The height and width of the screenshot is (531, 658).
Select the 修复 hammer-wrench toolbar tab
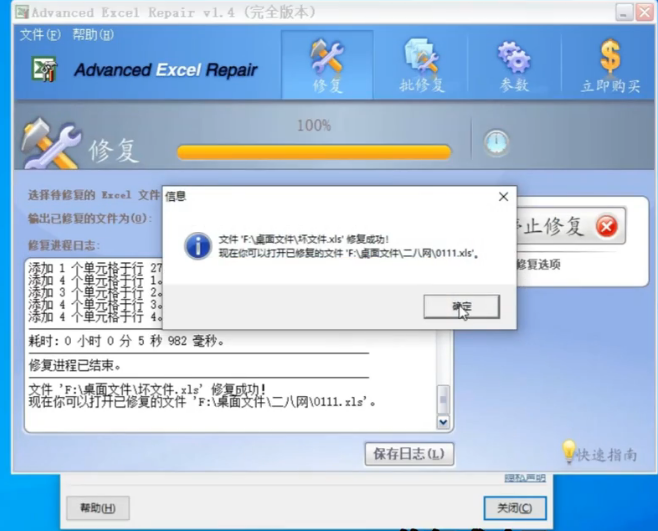point(327,65)
